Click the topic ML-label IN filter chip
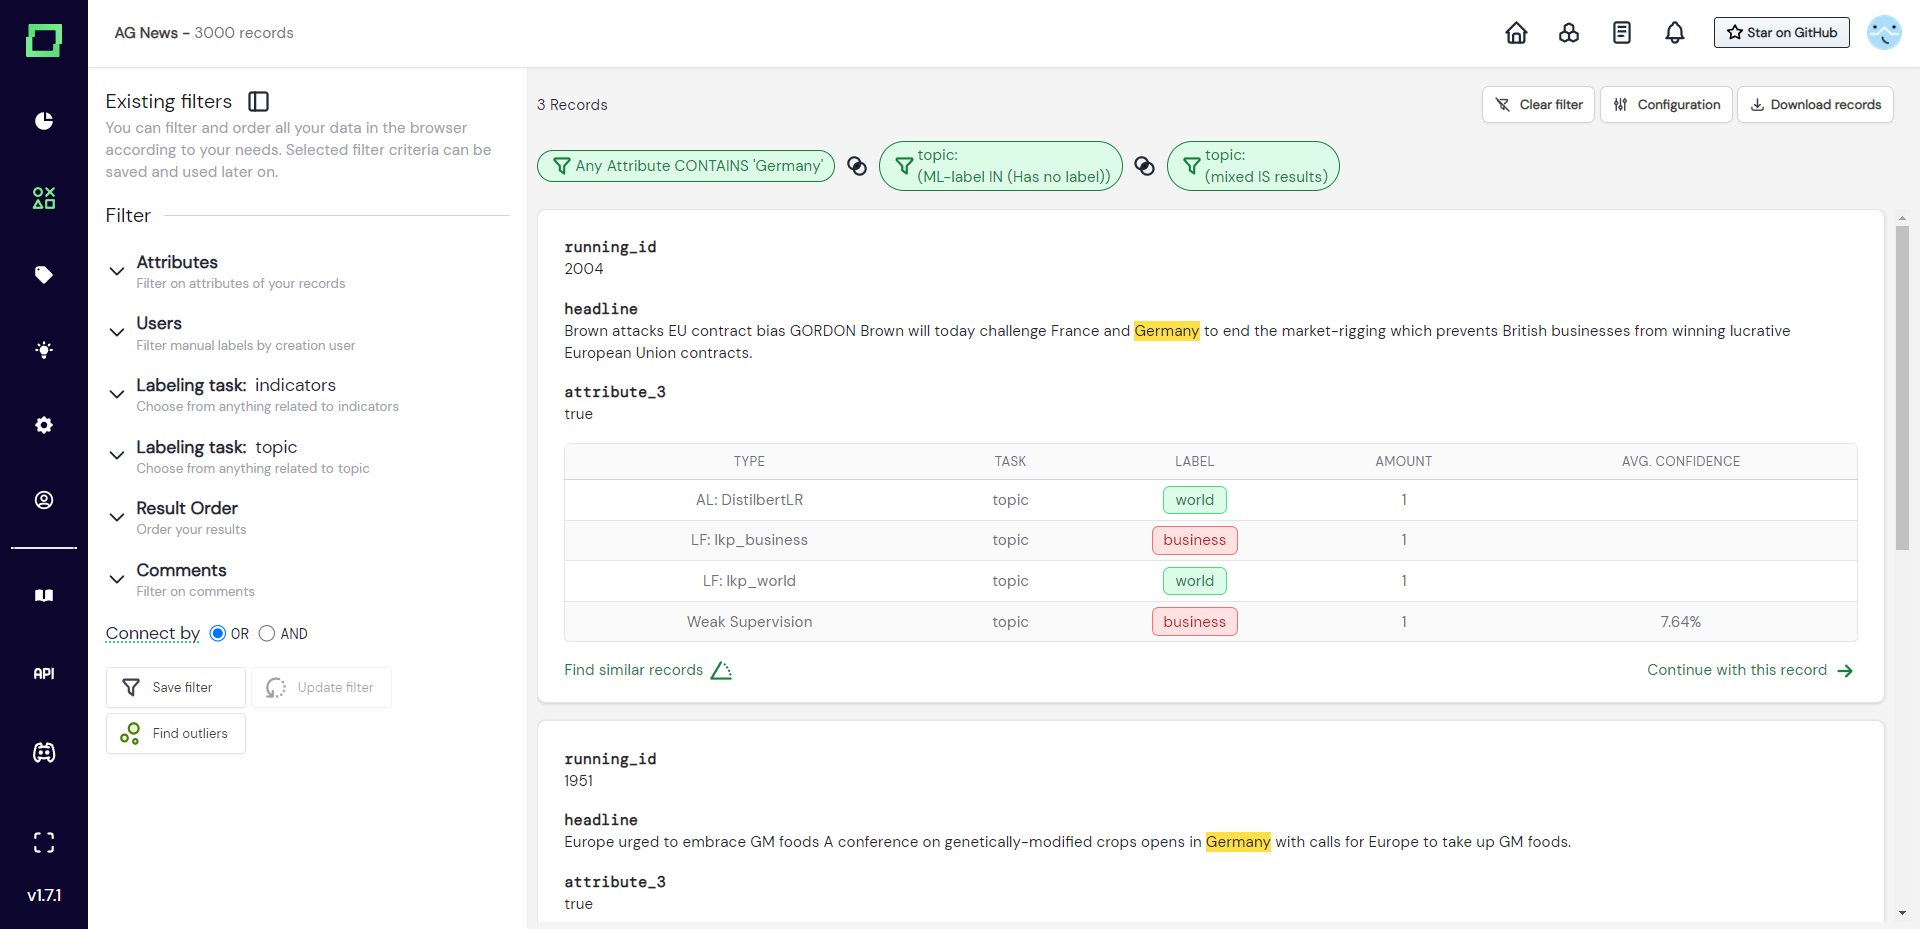 (1001, 166)
